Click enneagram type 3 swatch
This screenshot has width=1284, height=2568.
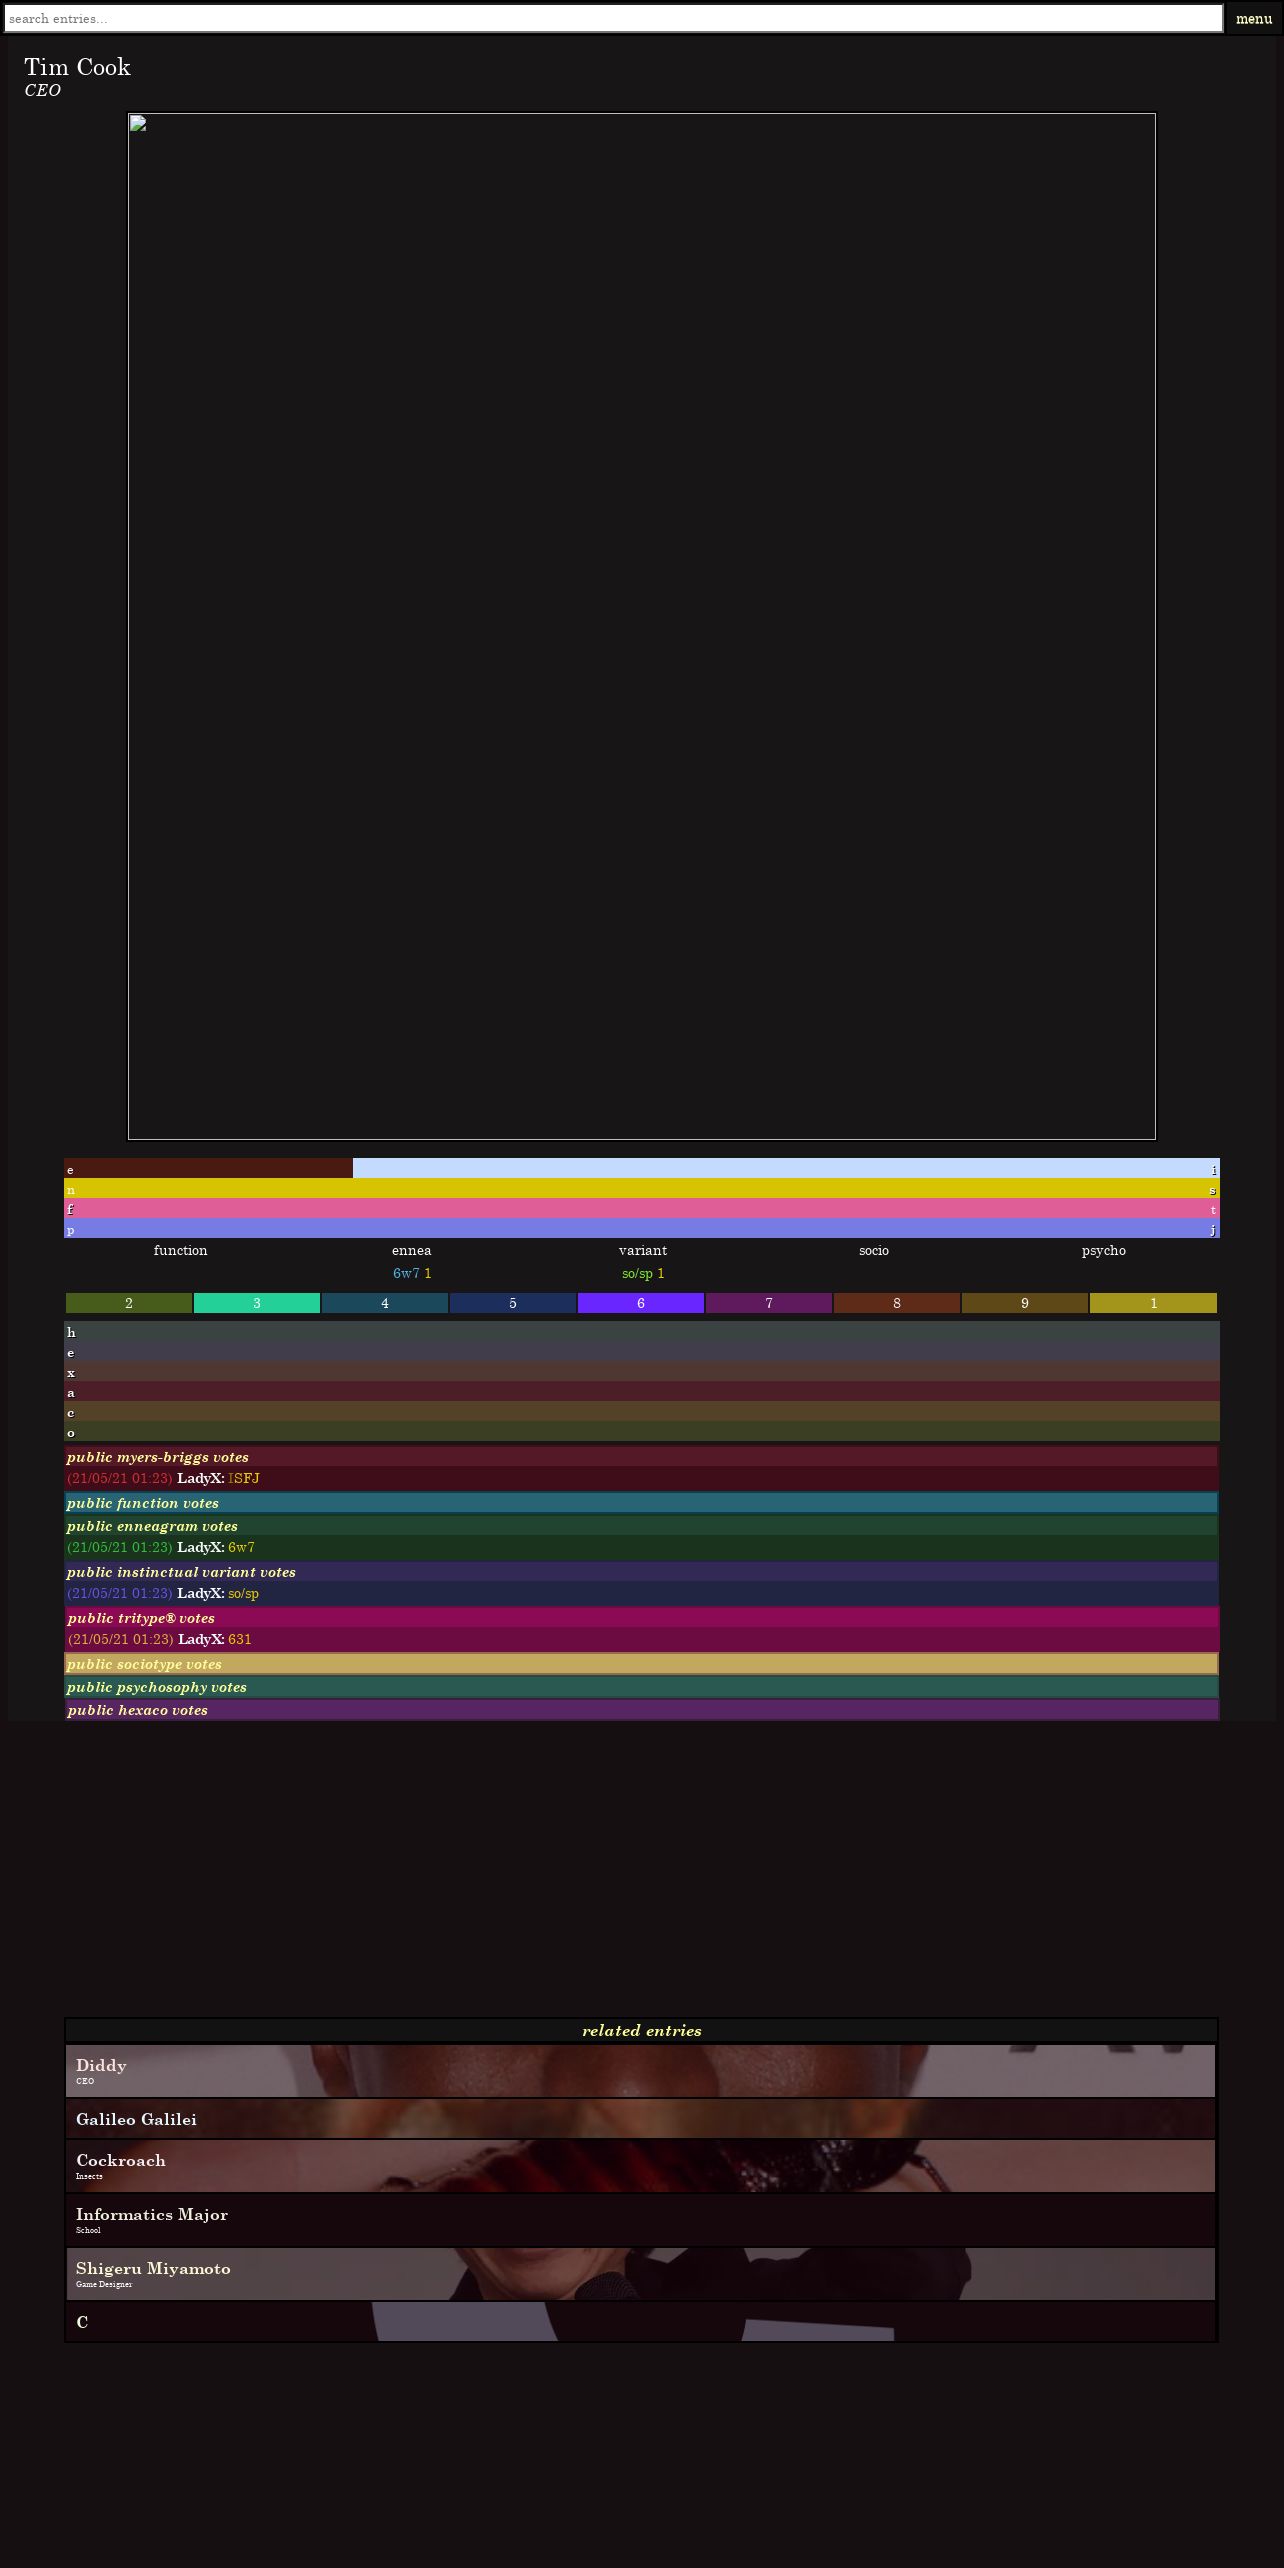pyautogui.click(x=257, y=1303)
